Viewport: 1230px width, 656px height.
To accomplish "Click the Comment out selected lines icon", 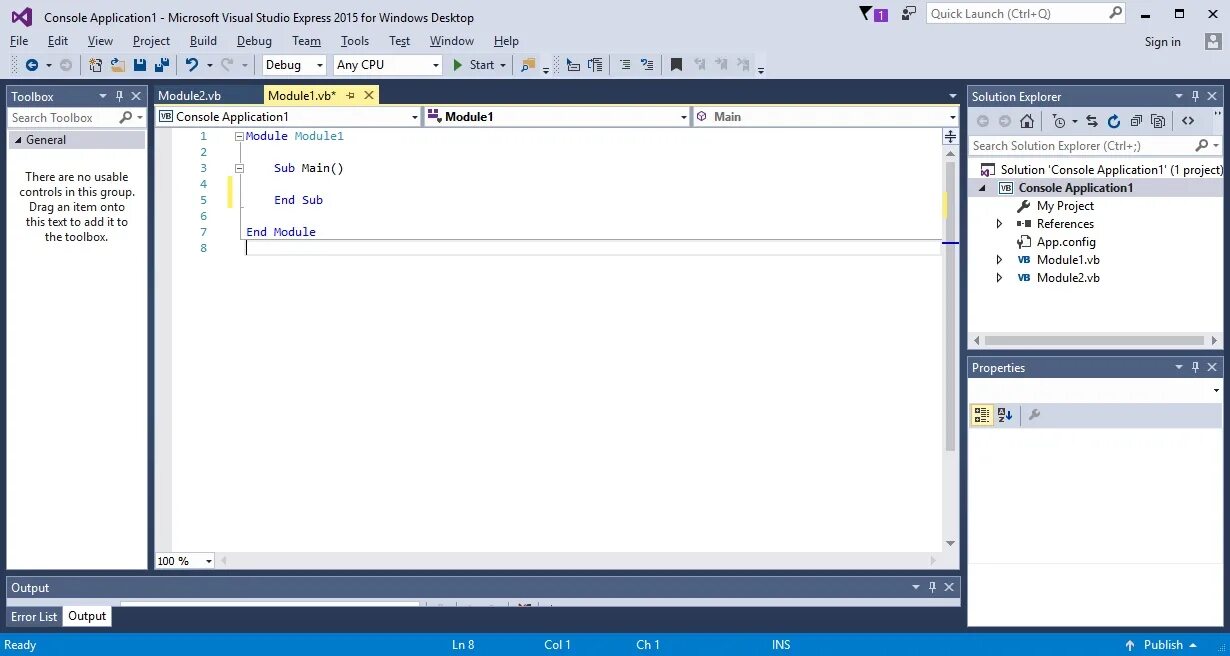I will (625, 65).
